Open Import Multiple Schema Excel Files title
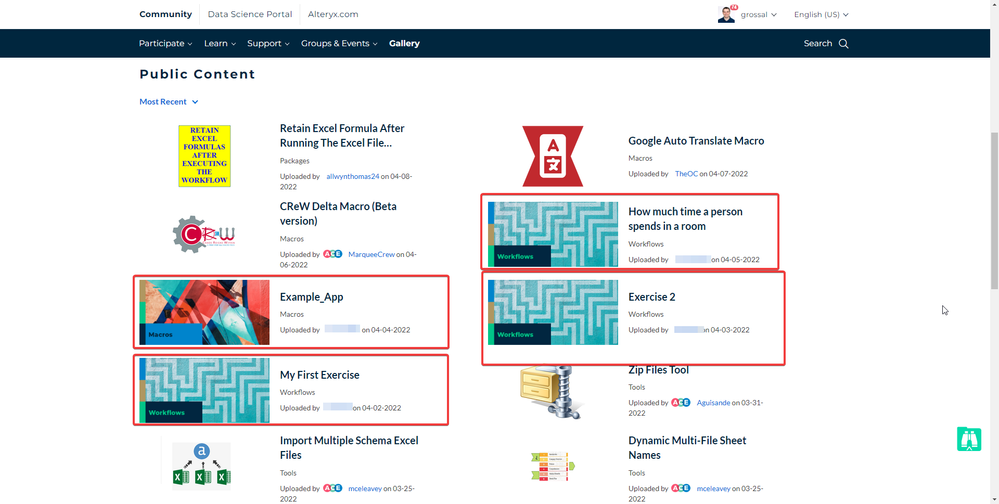This screenshot has height=504, width=999. 349,447
